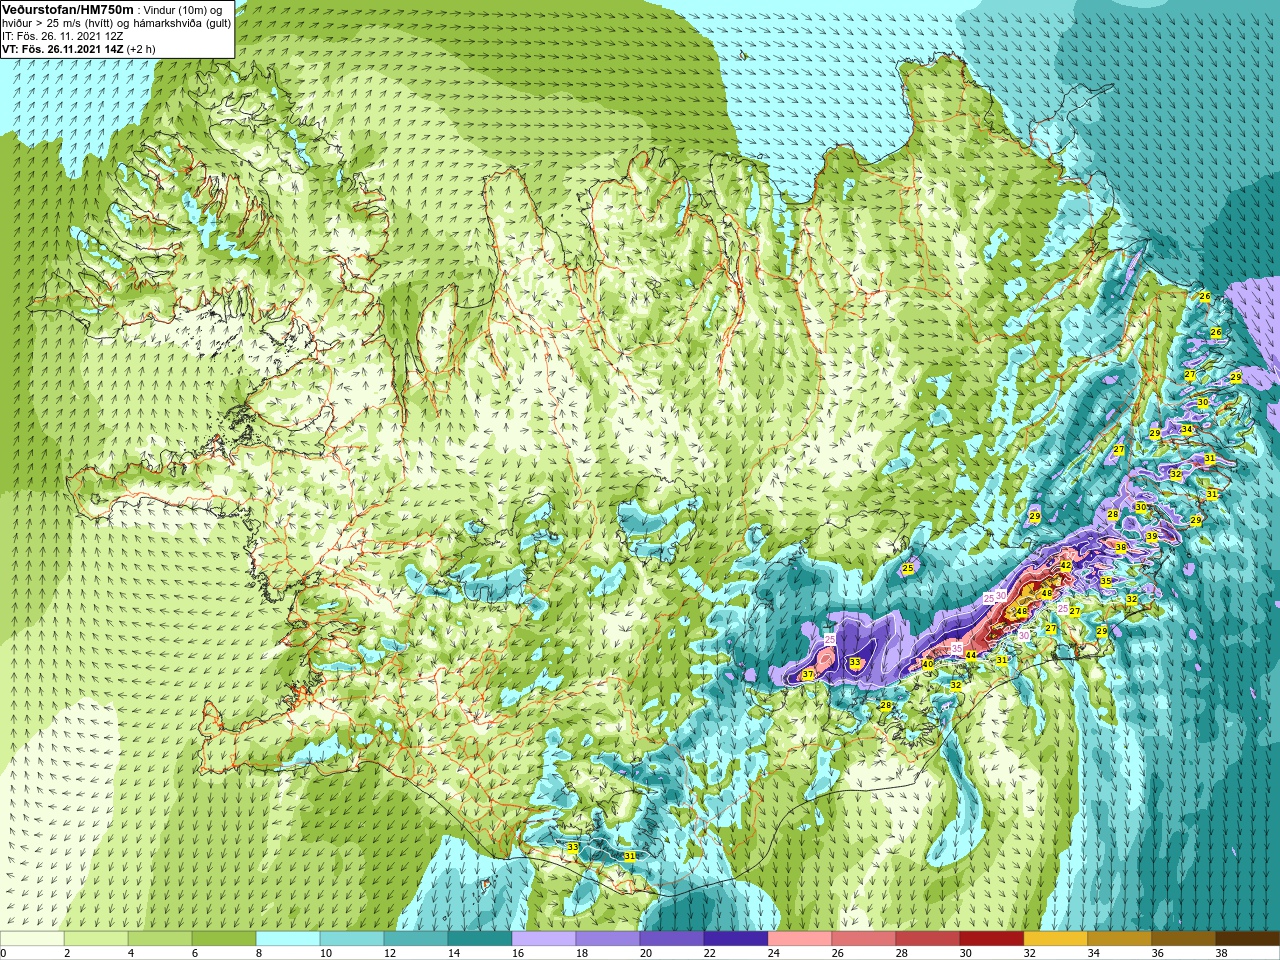Click the "hámarkshviða (gult)" header text
The height and width of the screenshot is (960, 1280).
coord(180,22)
